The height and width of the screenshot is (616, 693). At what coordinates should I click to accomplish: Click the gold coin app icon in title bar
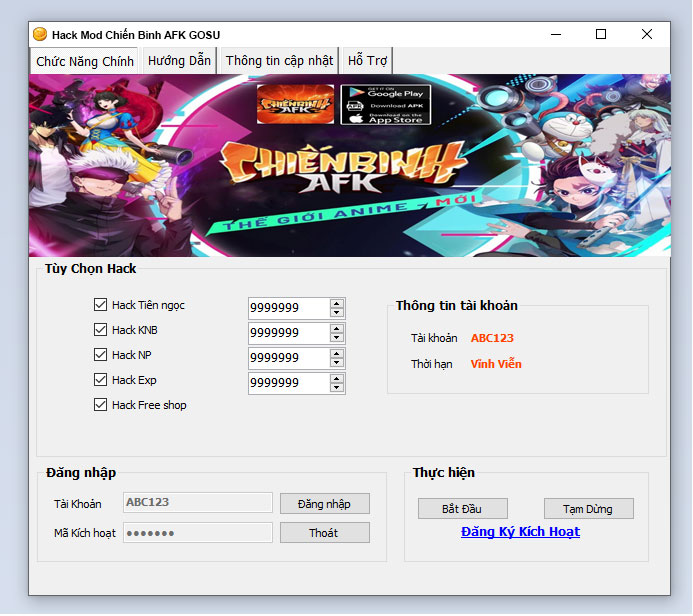coord(40,34)
